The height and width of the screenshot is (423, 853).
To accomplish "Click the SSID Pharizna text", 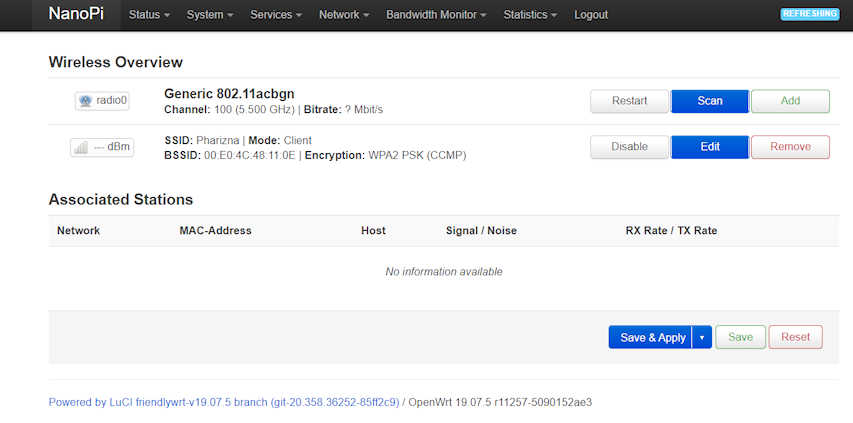I will (201, 140).
